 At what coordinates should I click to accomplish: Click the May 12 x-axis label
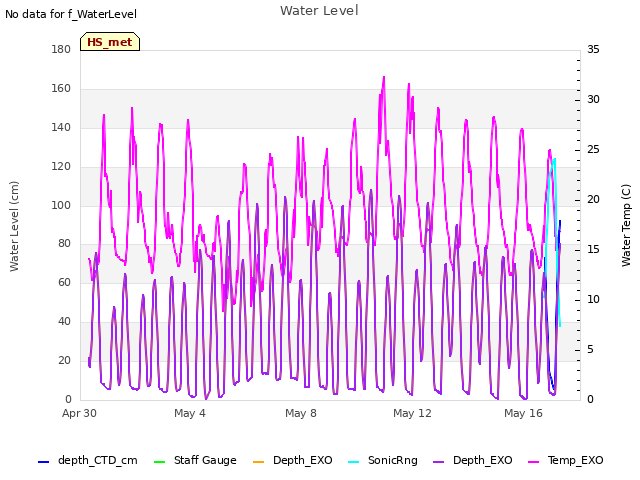point(412,413)
